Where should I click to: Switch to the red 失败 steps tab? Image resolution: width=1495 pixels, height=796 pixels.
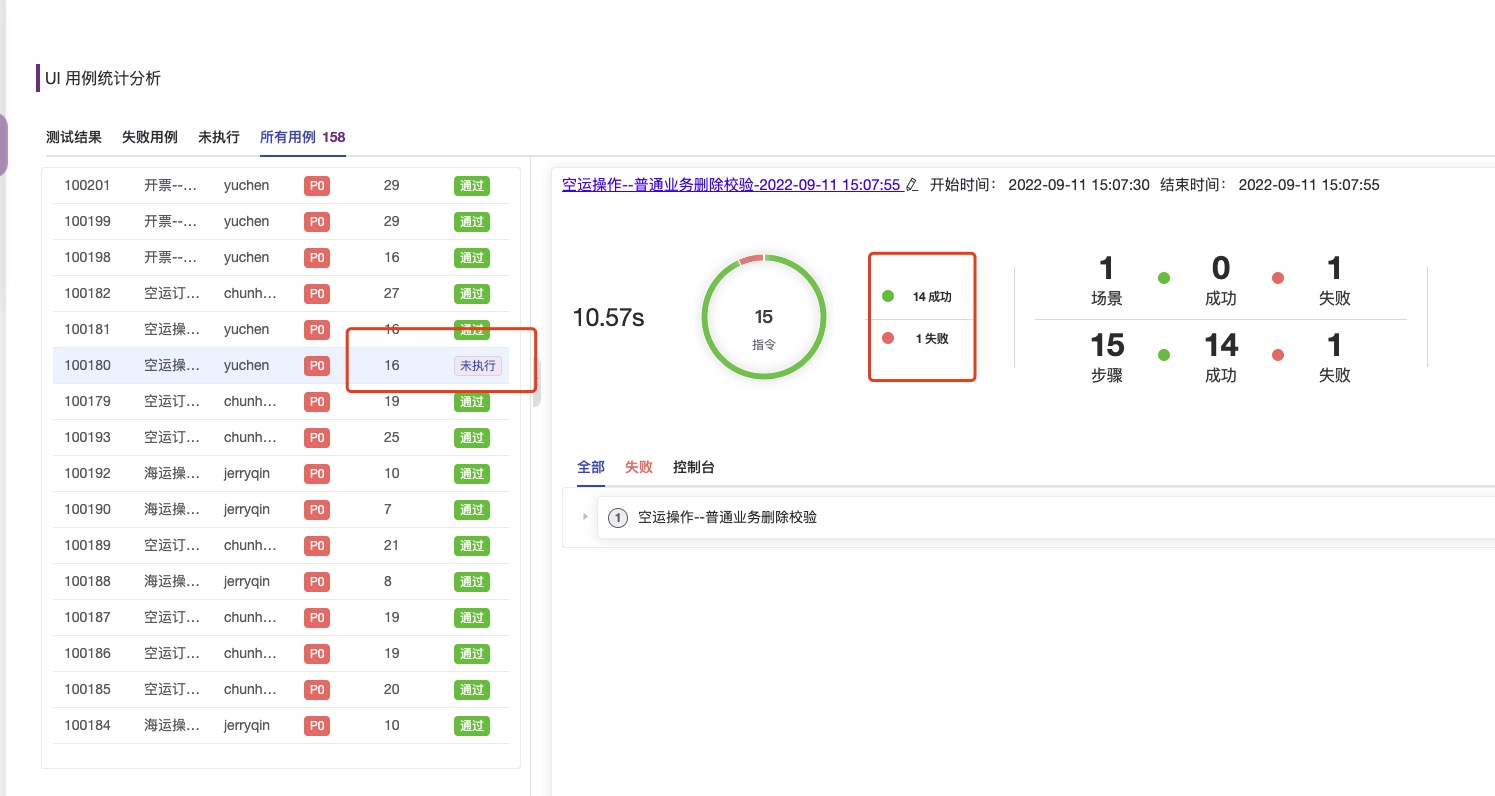coord(639,467)
